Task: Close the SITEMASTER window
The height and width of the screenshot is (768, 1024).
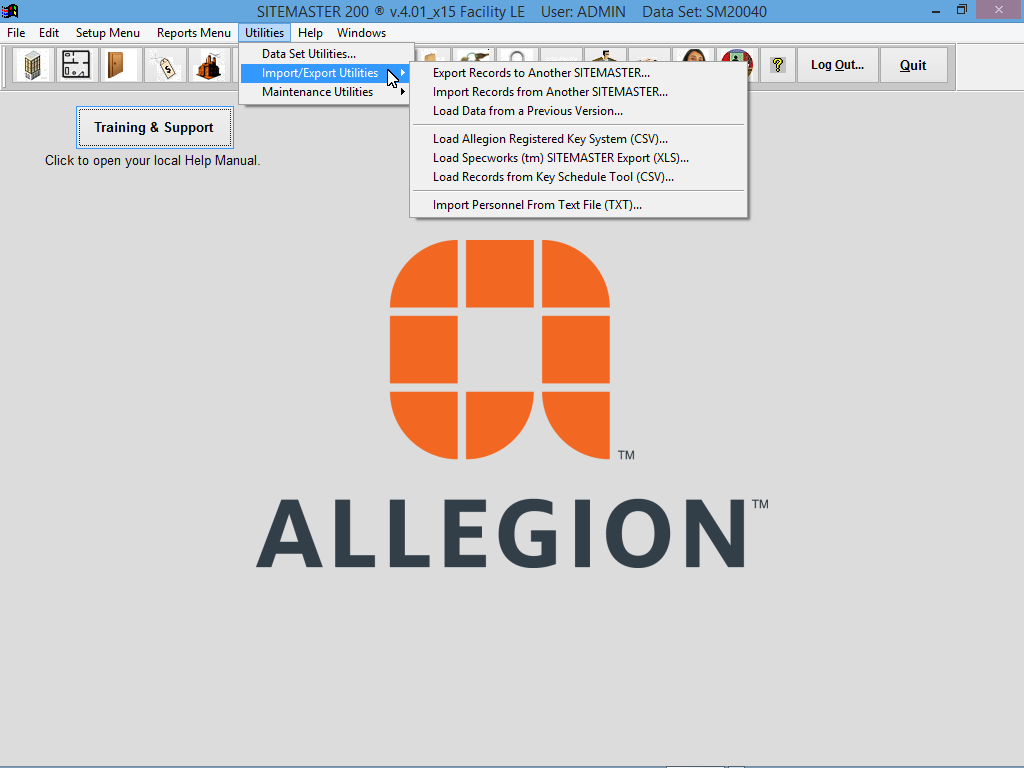Action: (x=999, y=10)
